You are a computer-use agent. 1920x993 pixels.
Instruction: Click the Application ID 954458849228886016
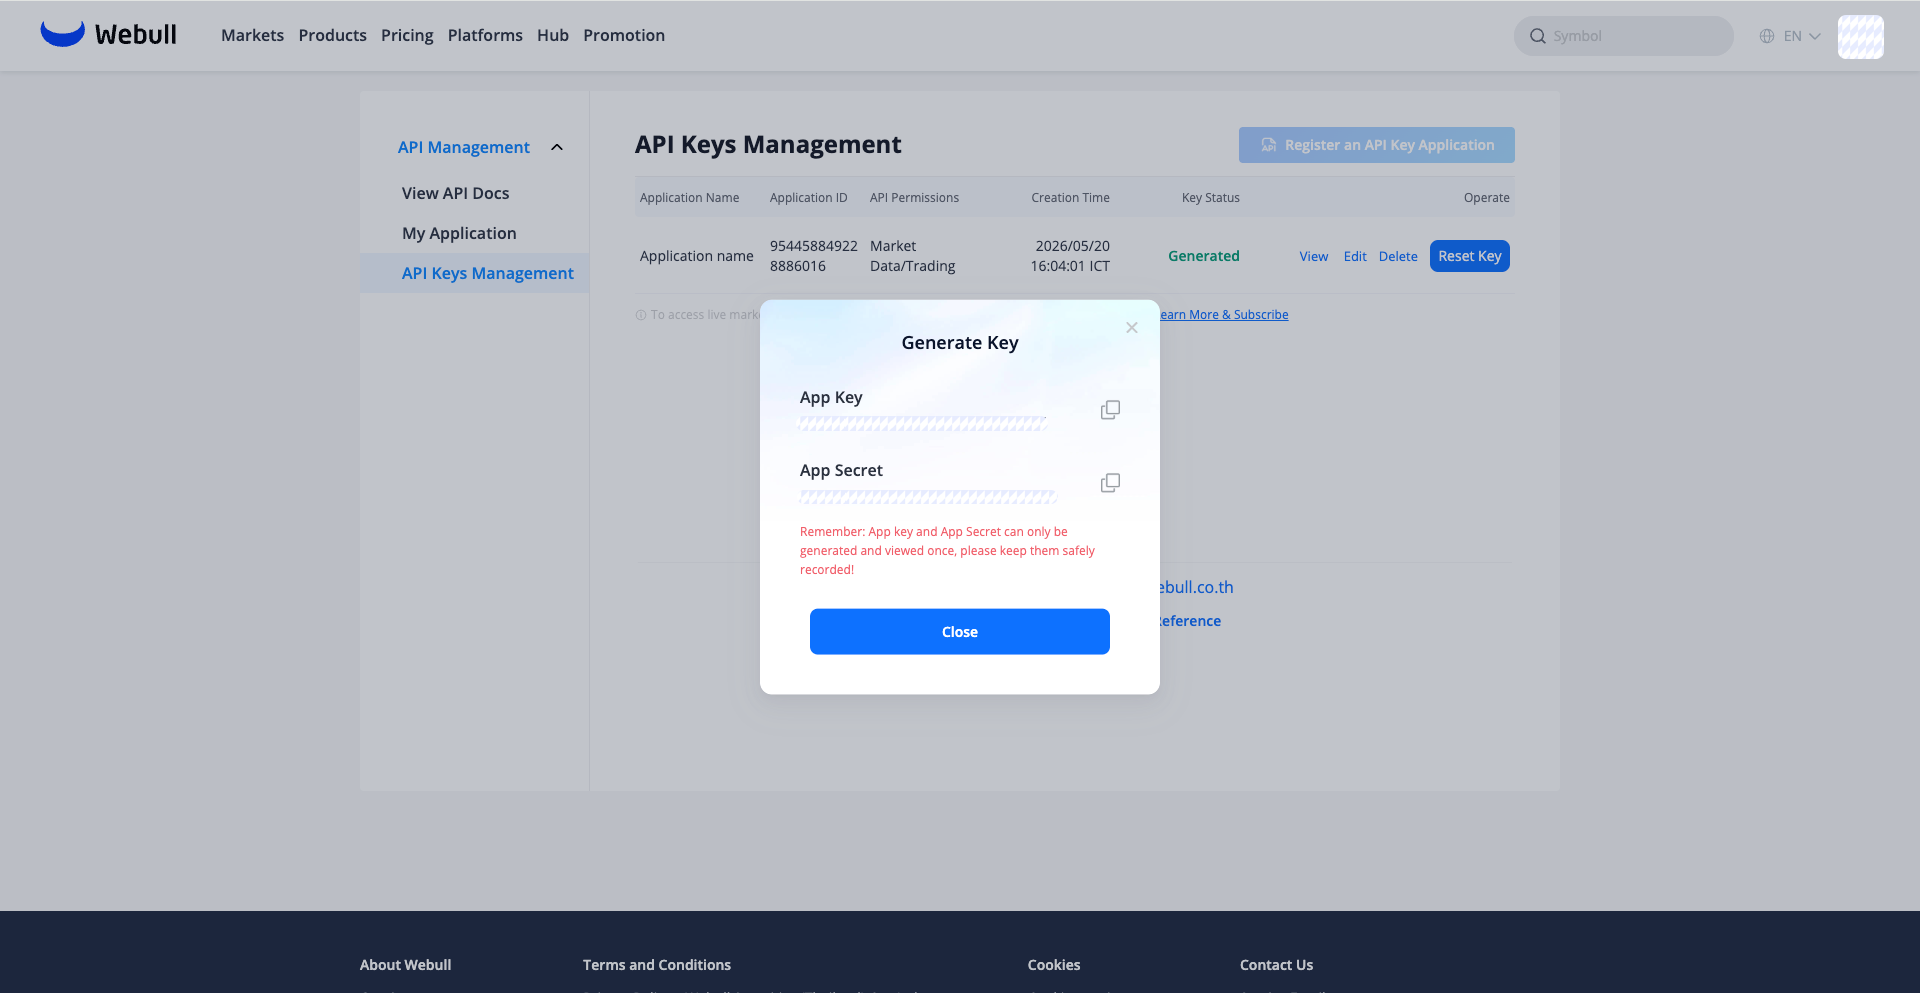click(814, 256)
